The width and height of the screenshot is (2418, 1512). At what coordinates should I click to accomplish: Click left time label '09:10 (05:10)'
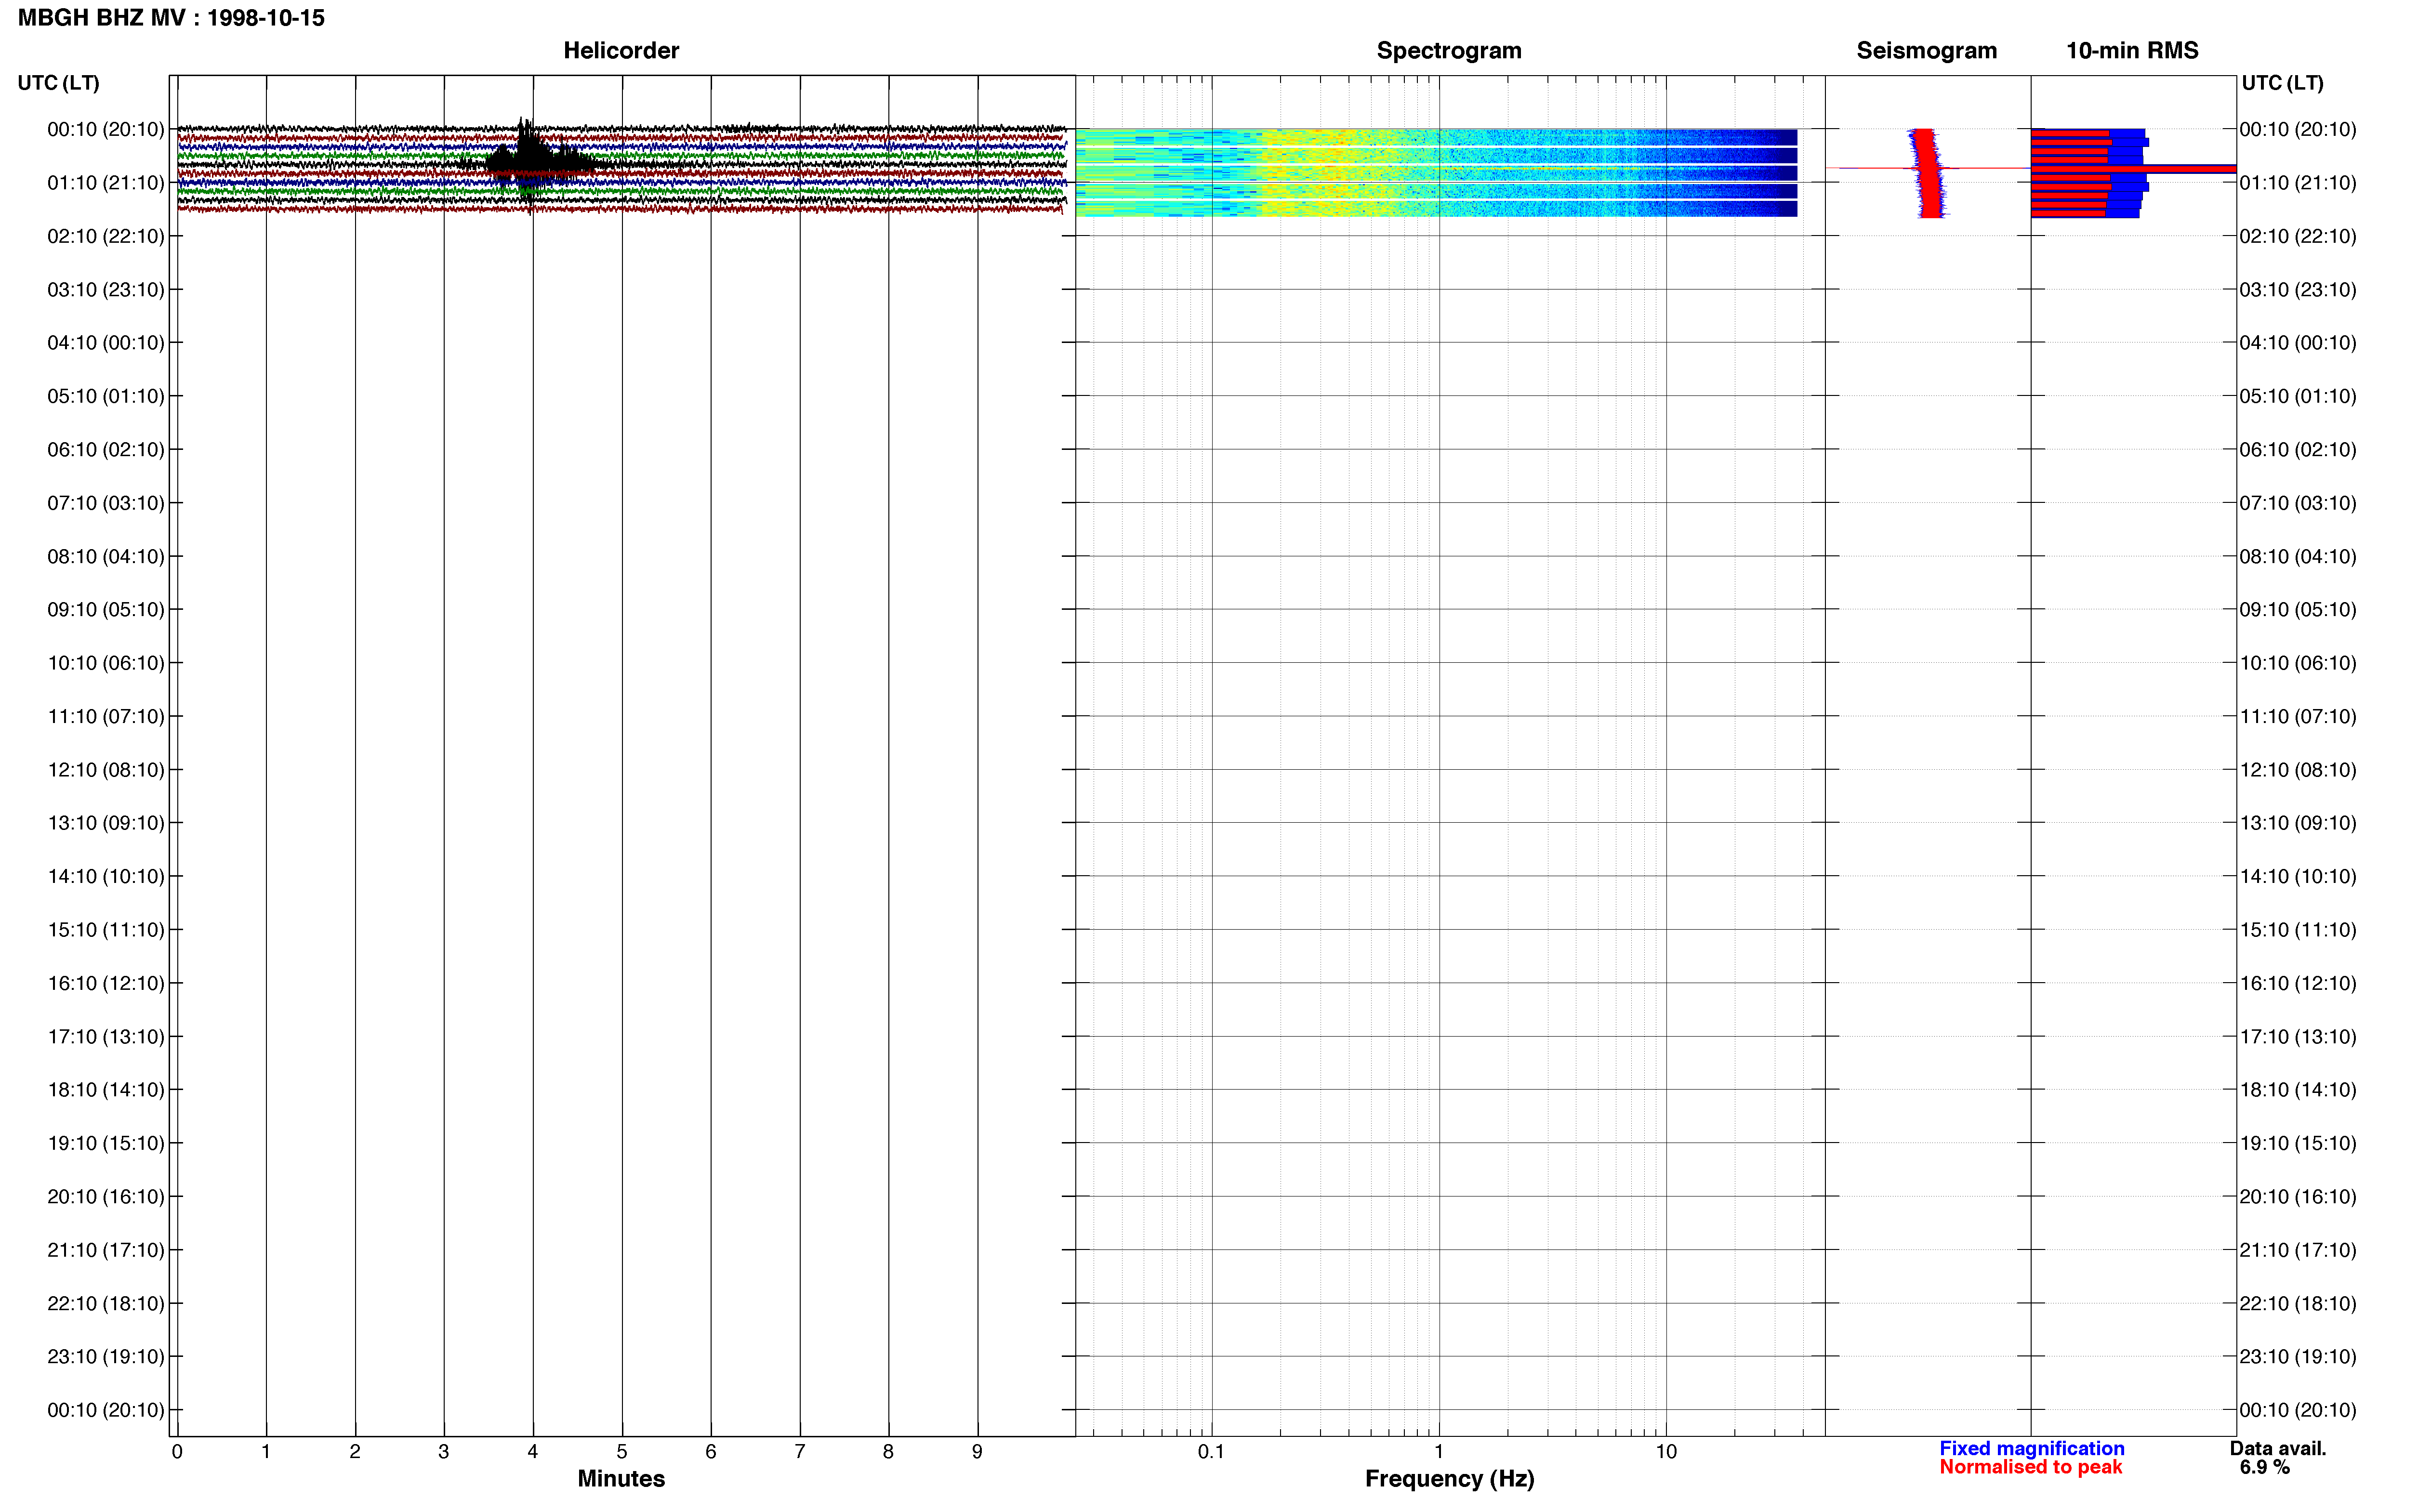[x=106, y=610]
